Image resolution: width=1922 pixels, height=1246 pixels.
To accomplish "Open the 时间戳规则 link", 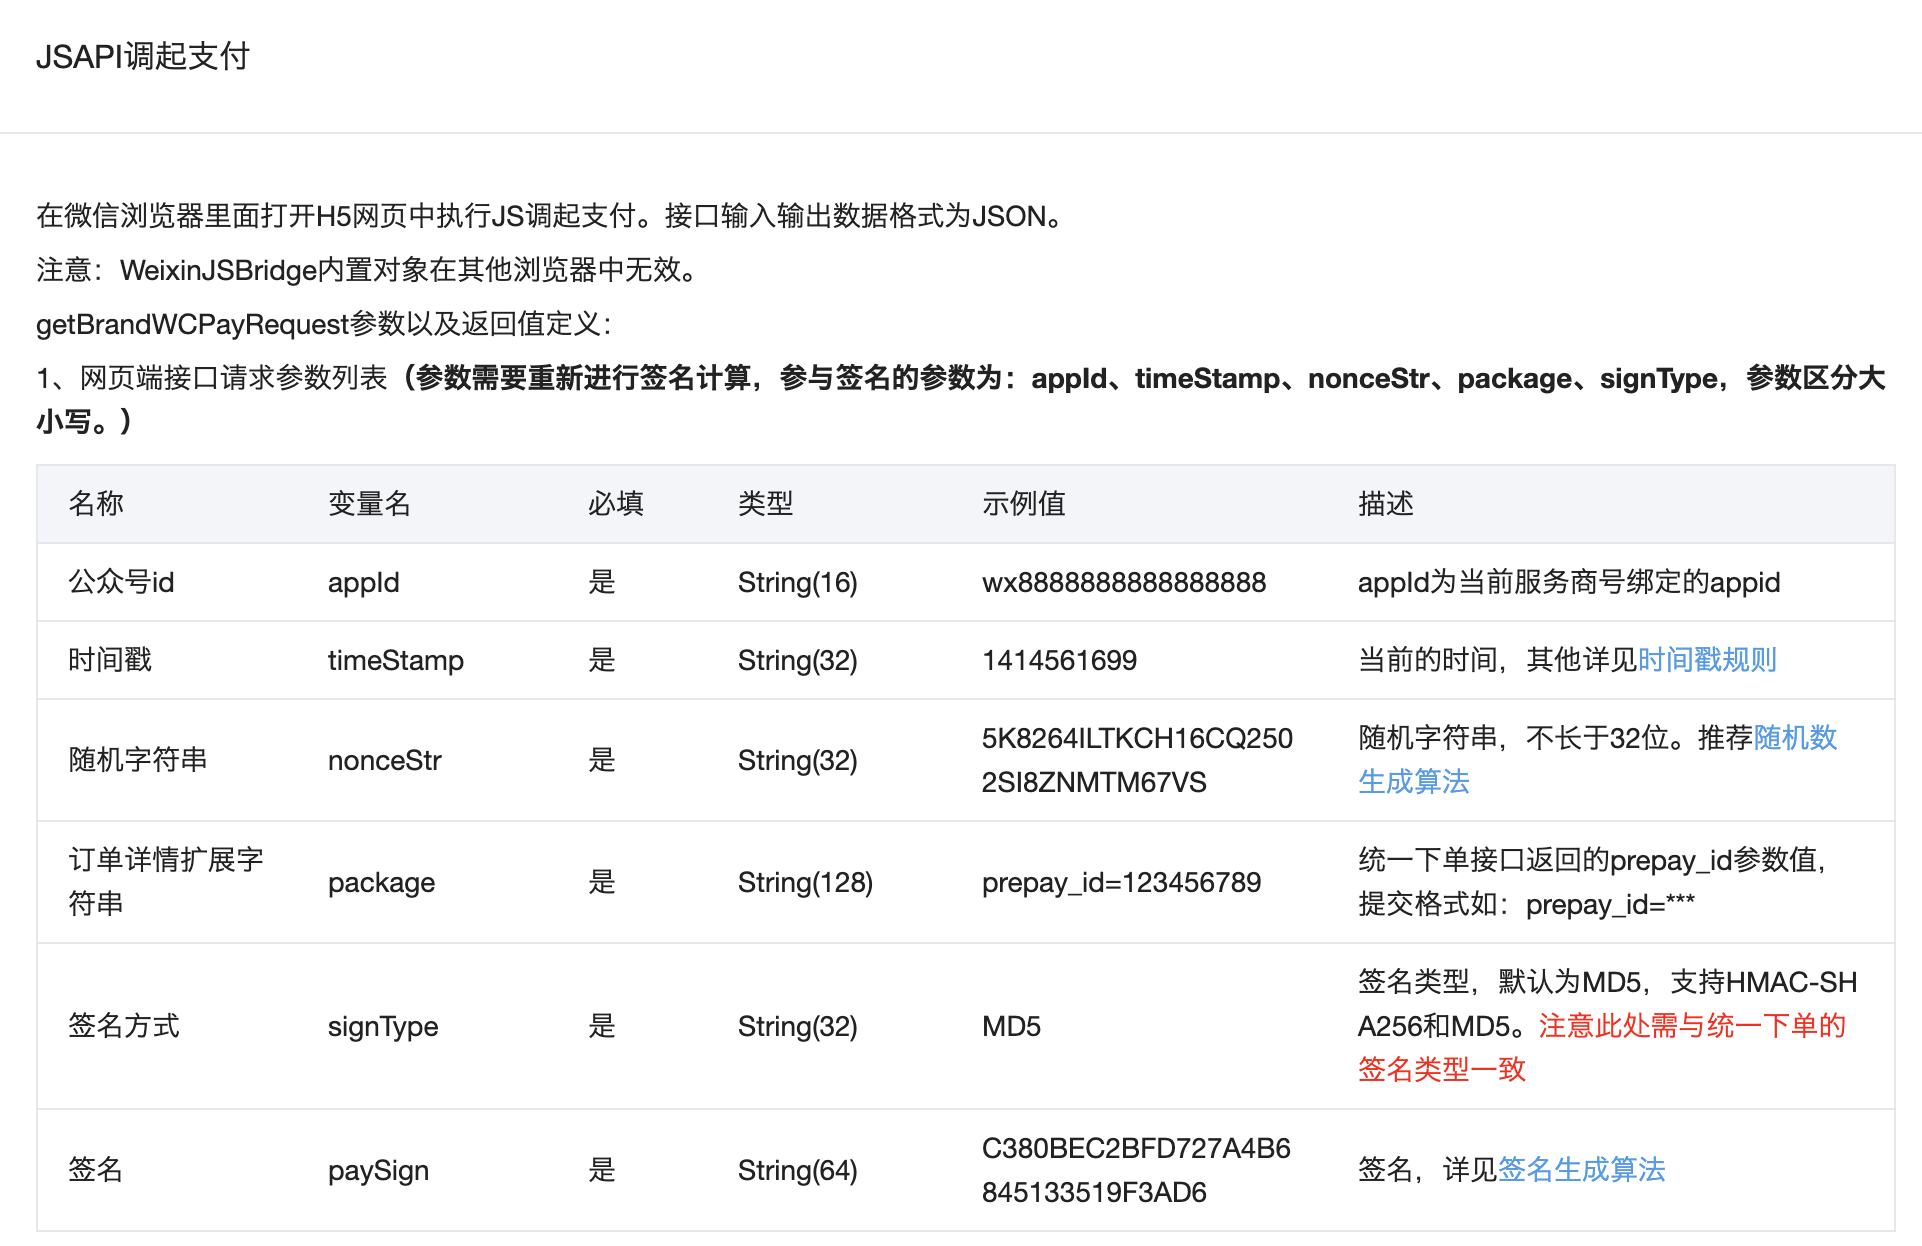I will click(x=1706, y=660).
